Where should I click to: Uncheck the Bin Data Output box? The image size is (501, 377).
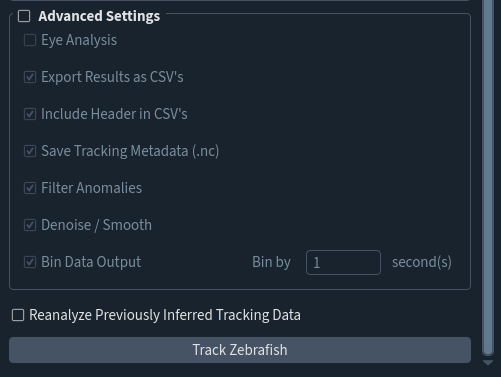30,262
